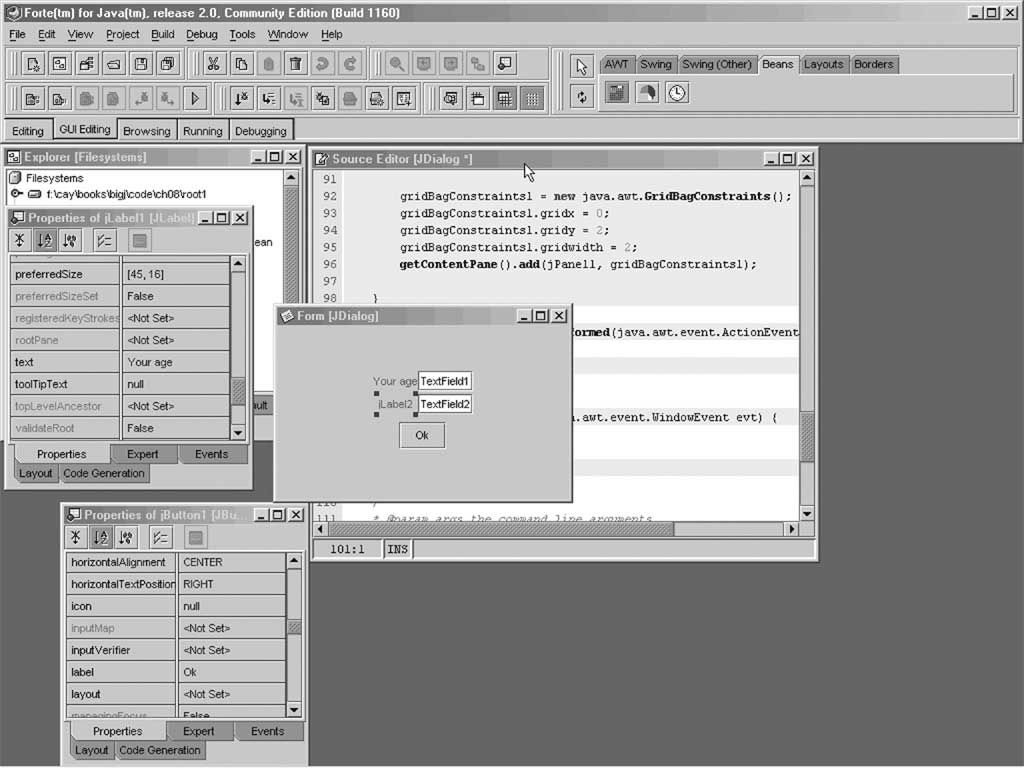
Task: Click the TextField1 input in Form
Action: 444,381
